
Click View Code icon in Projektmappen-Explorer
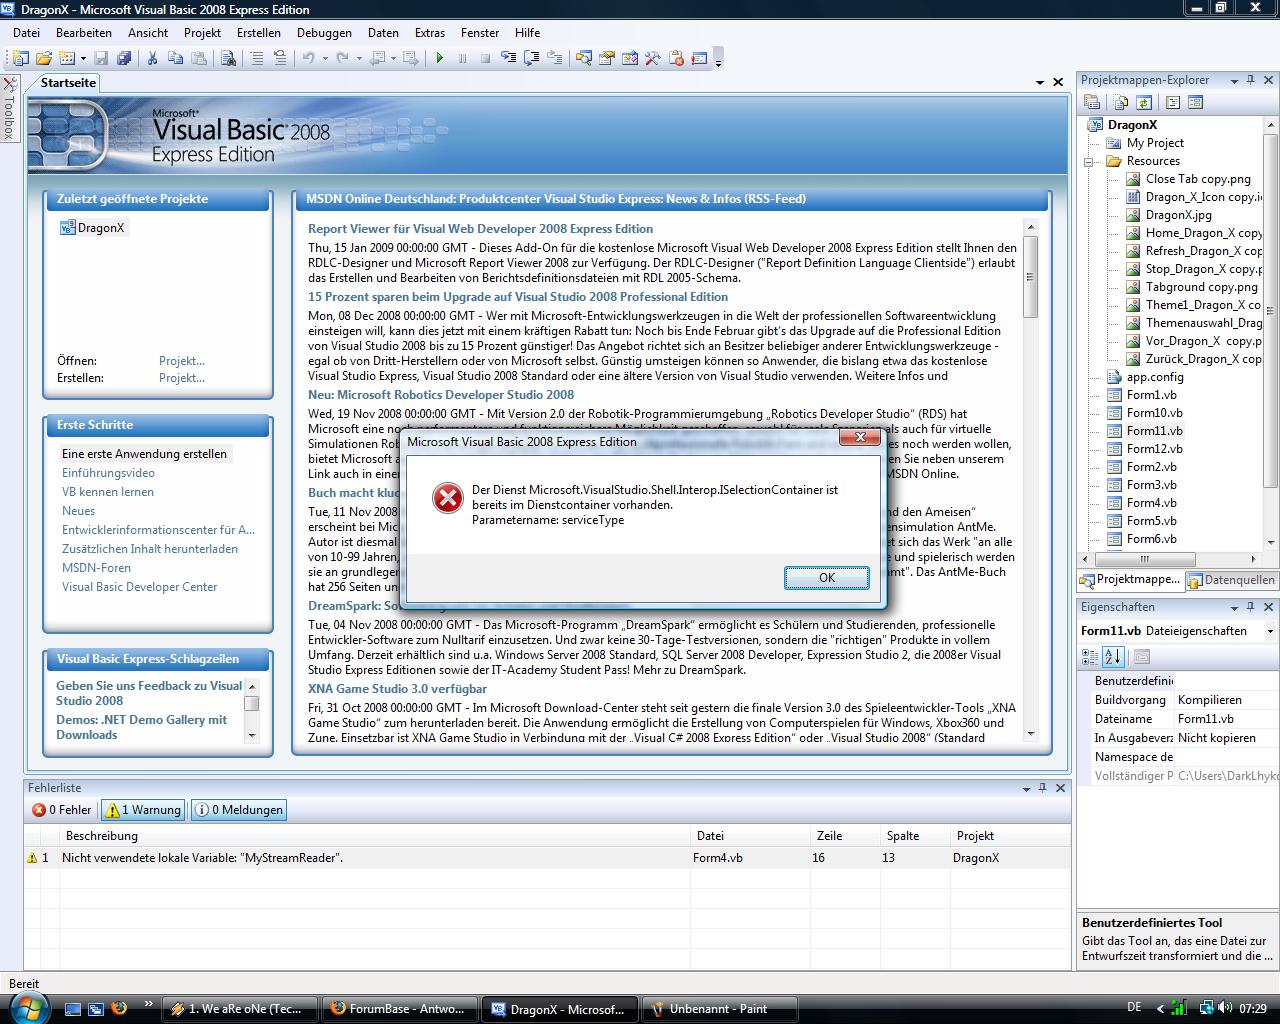tap(1173, 101)
